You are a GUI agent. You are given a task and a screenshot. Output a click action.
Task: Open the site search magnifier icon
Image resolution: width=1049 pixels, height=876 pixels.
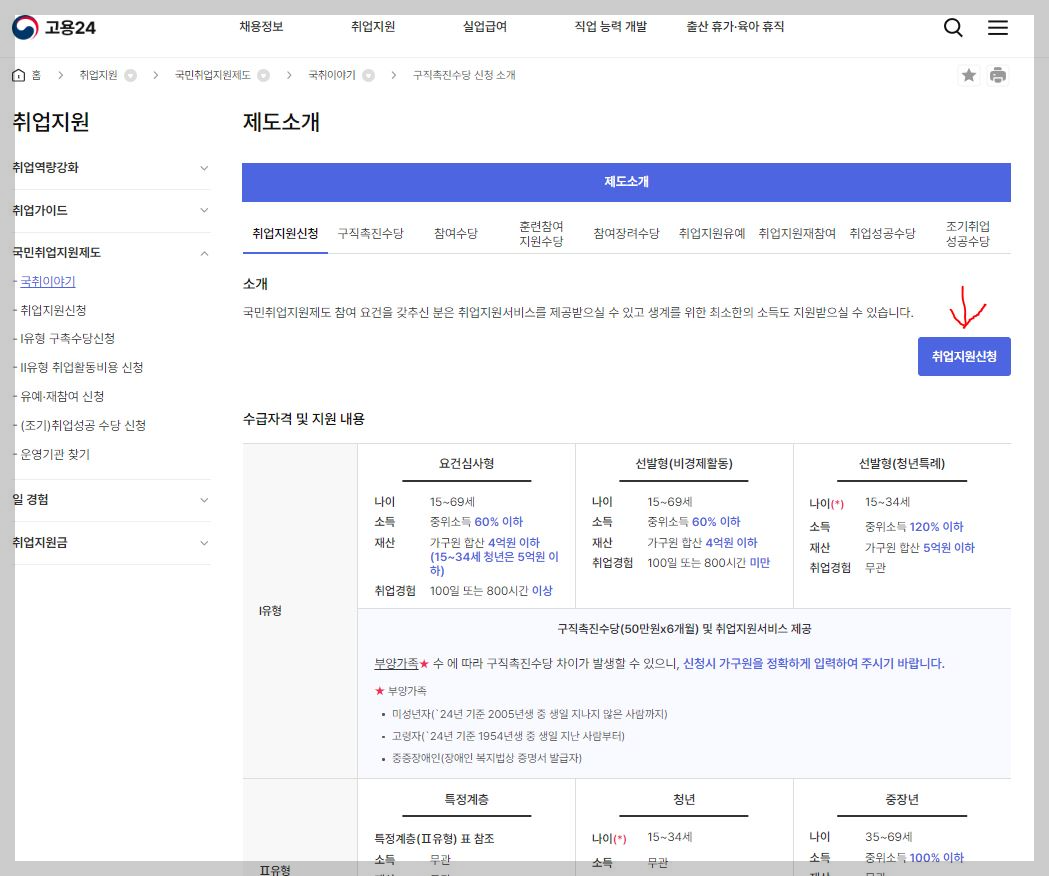coord(953,27)
